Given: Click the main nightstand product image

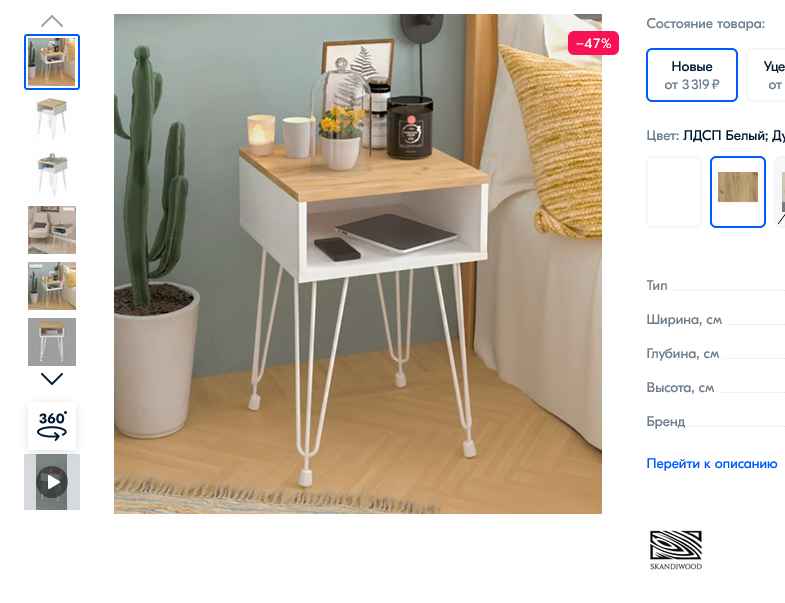Looking at the screenshot, I should point(358,264).
